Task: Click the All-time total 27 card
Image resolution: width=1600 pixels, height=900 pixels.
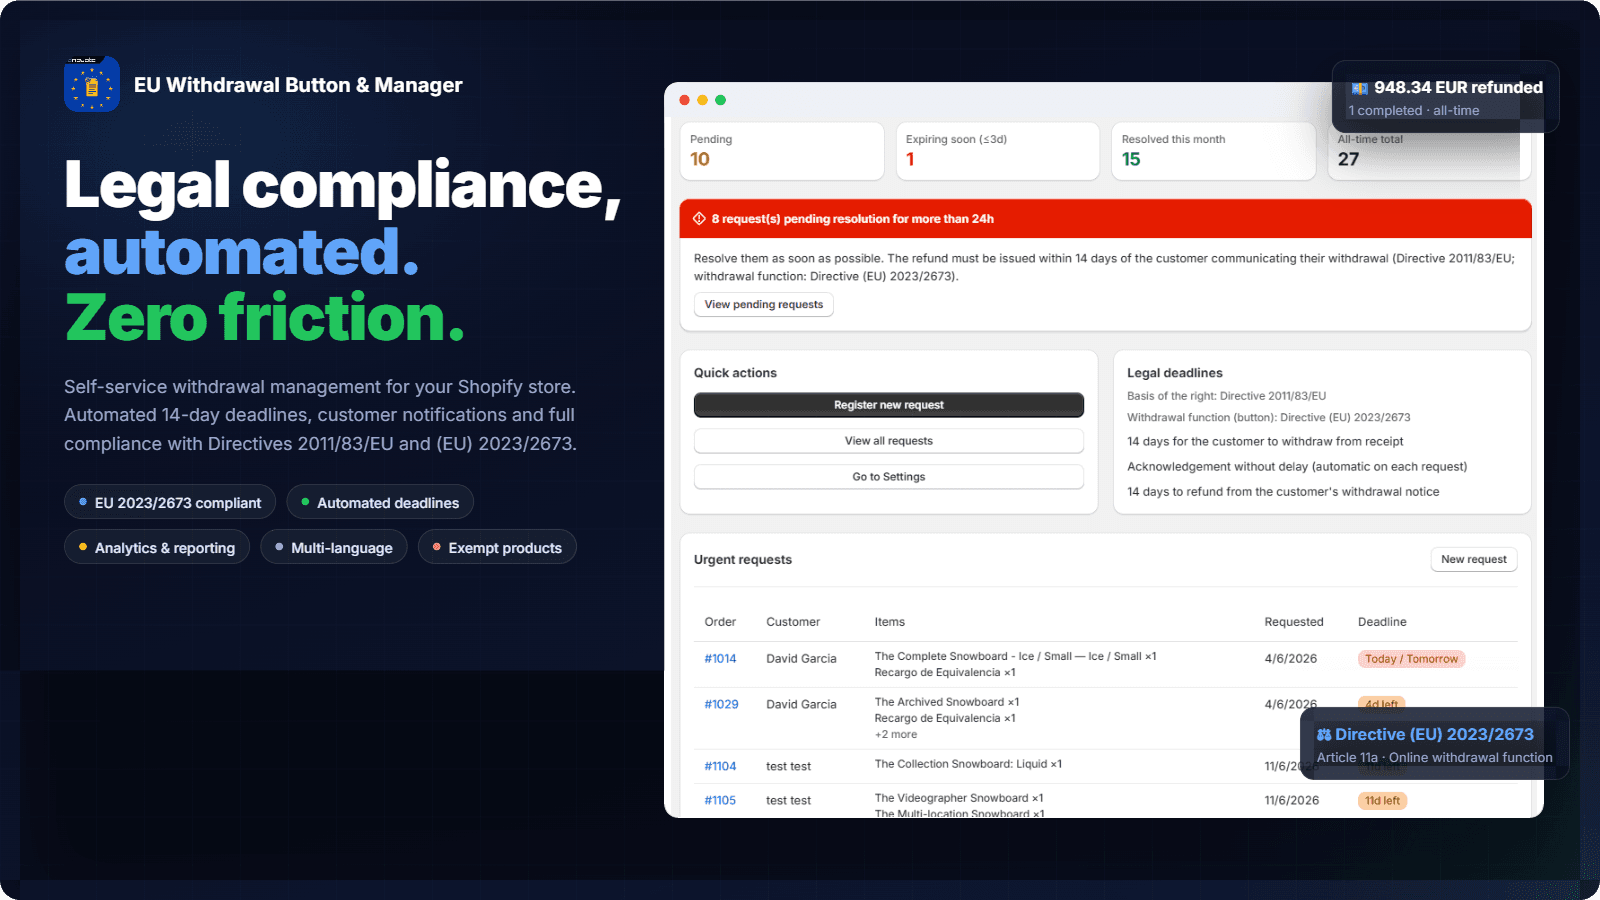Action: 1430,151
